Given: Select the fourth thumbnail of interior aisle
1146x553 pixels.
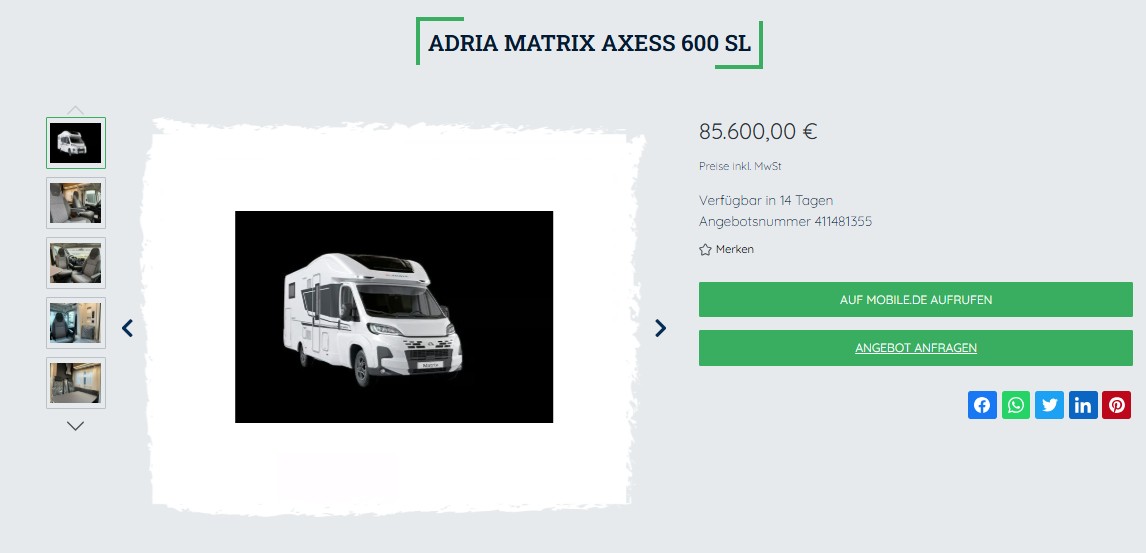Looking at the screenshot, I should [76, 323].
